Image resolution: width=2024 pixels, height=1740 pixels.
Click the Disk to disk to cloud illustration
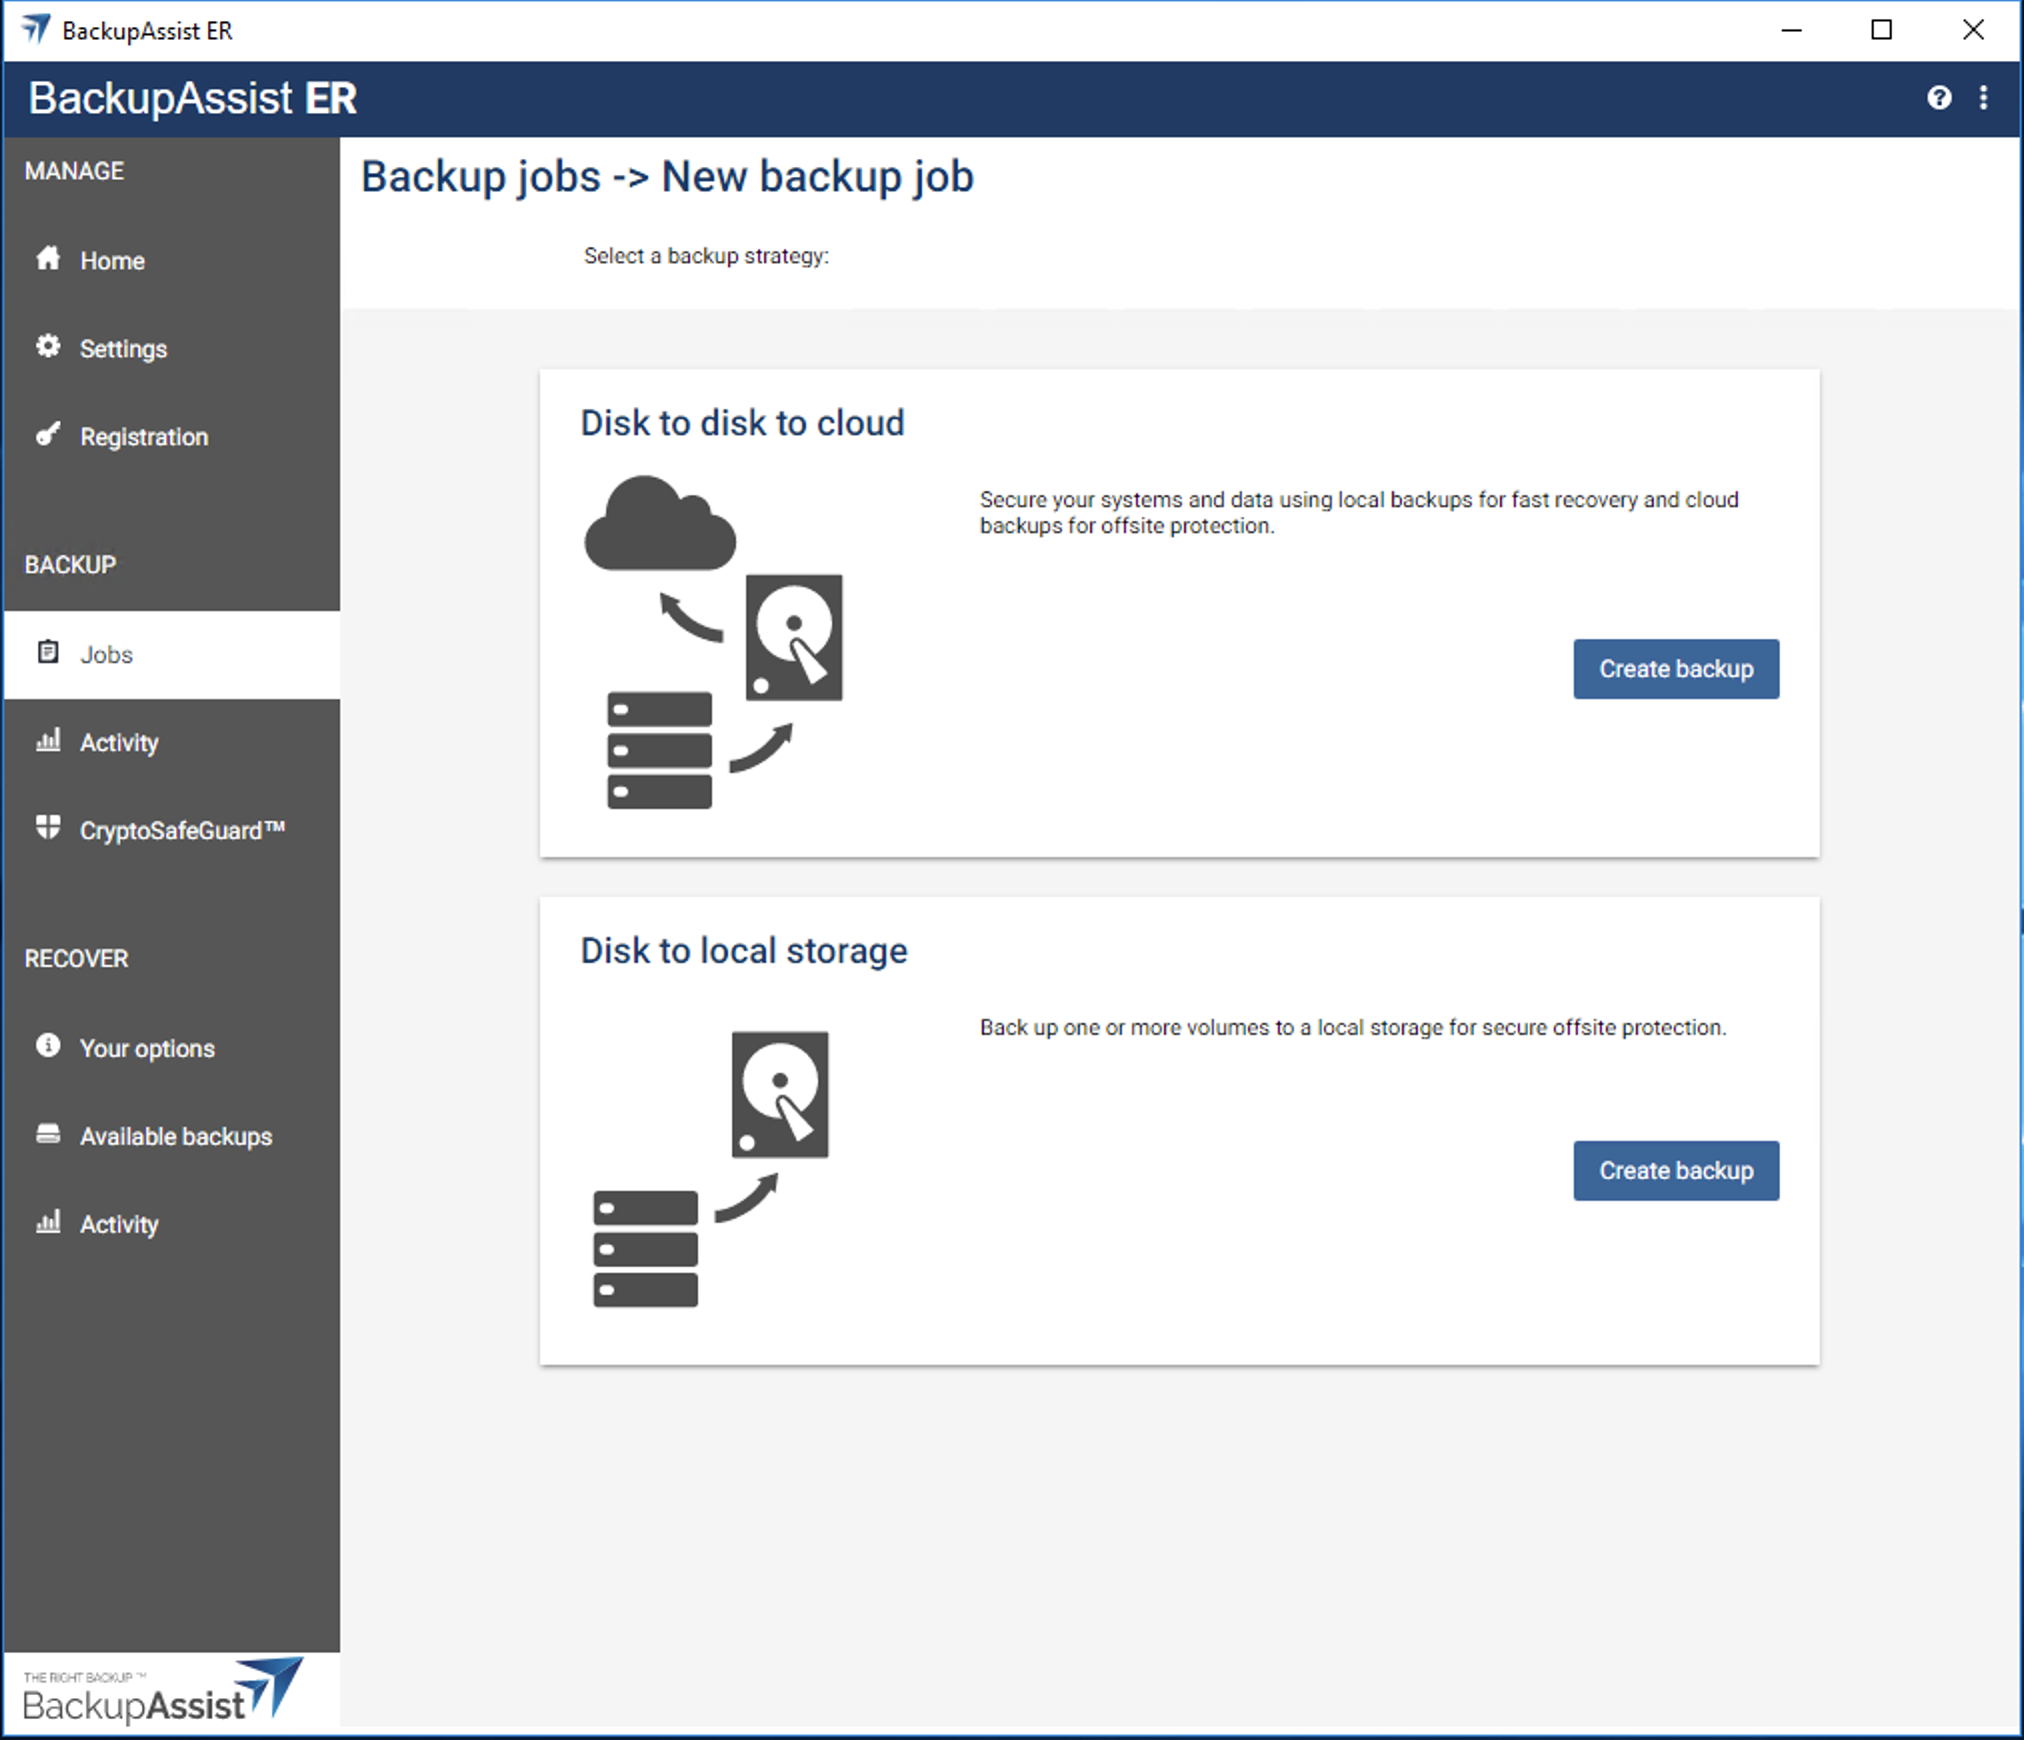713,642
